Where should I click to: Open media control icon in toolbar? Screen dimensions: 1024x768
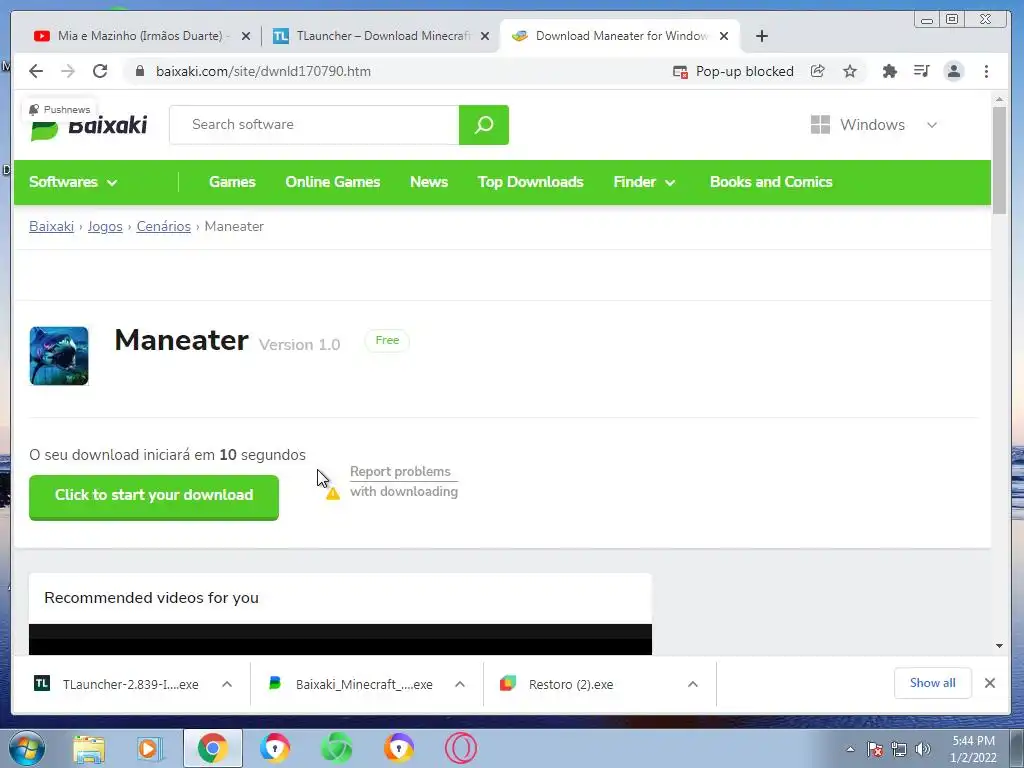(921, 71)
